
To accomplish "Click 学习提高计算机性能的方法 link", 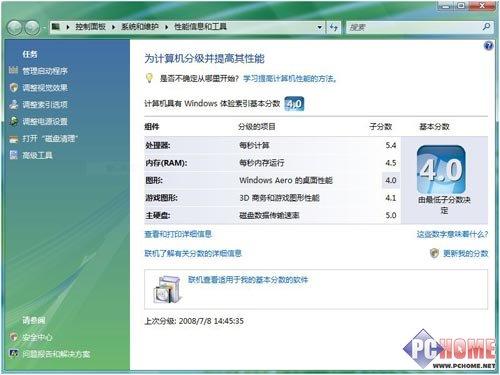I will (x=289, y=79).
